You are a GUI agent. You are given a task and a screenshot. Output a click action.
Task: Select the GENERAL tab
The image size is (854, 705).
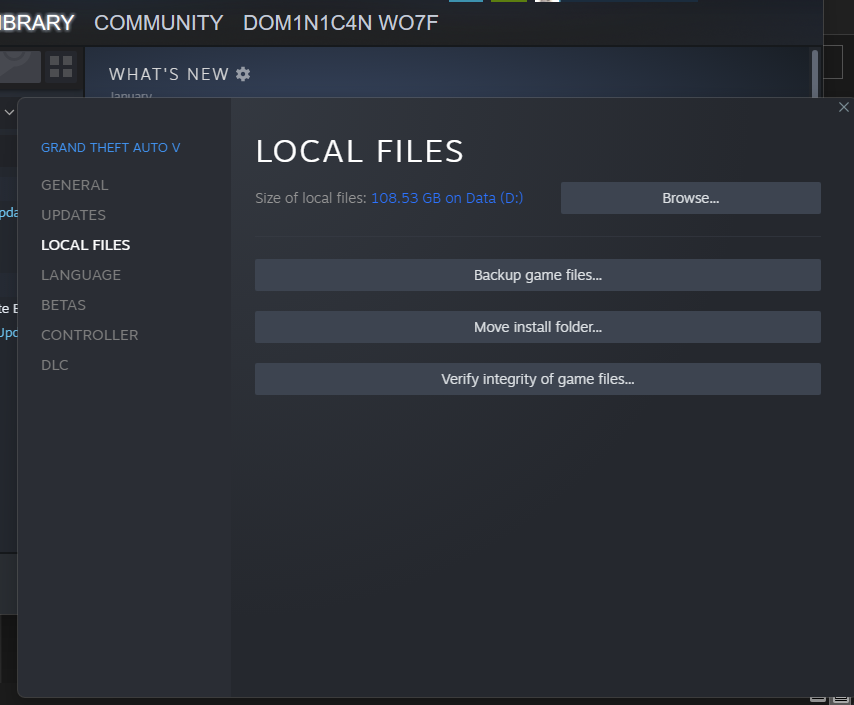[75, 185]
